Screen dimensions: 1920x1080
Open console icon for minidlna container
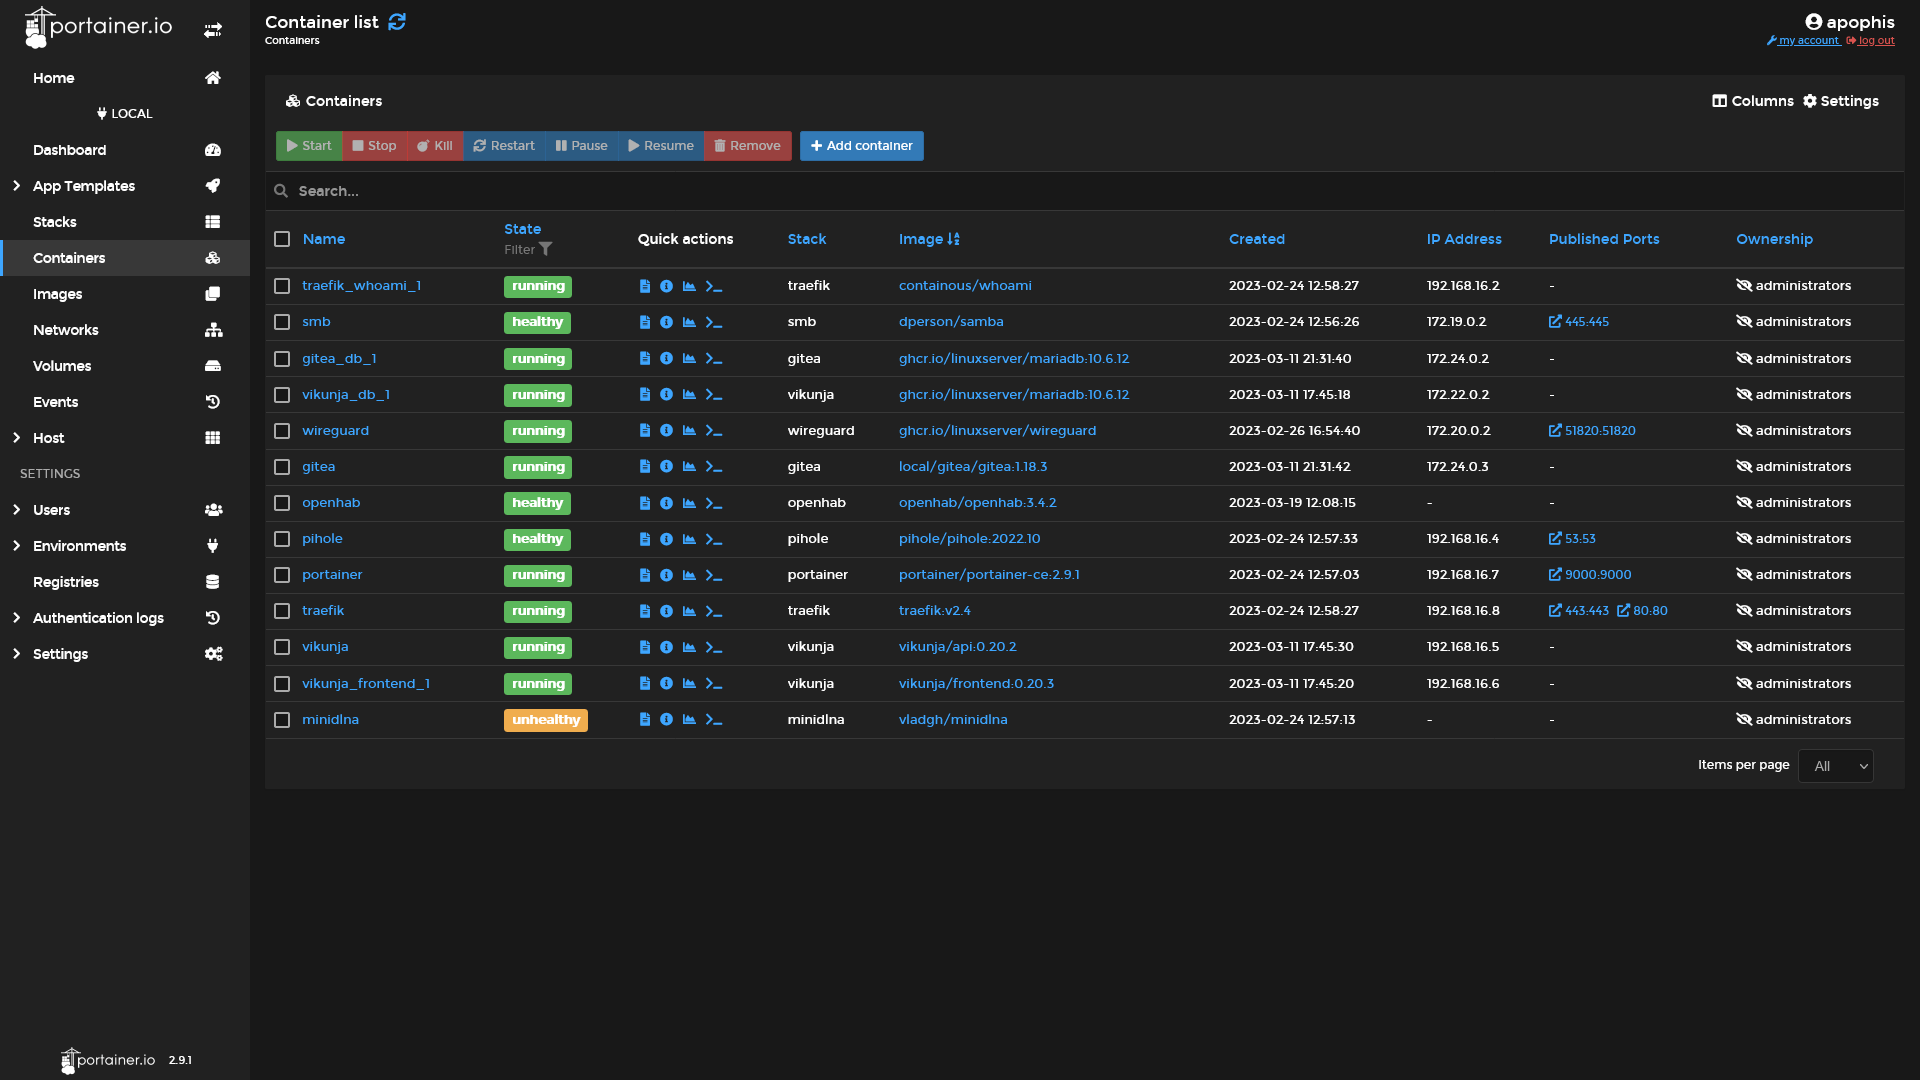[x=714, y=720]
